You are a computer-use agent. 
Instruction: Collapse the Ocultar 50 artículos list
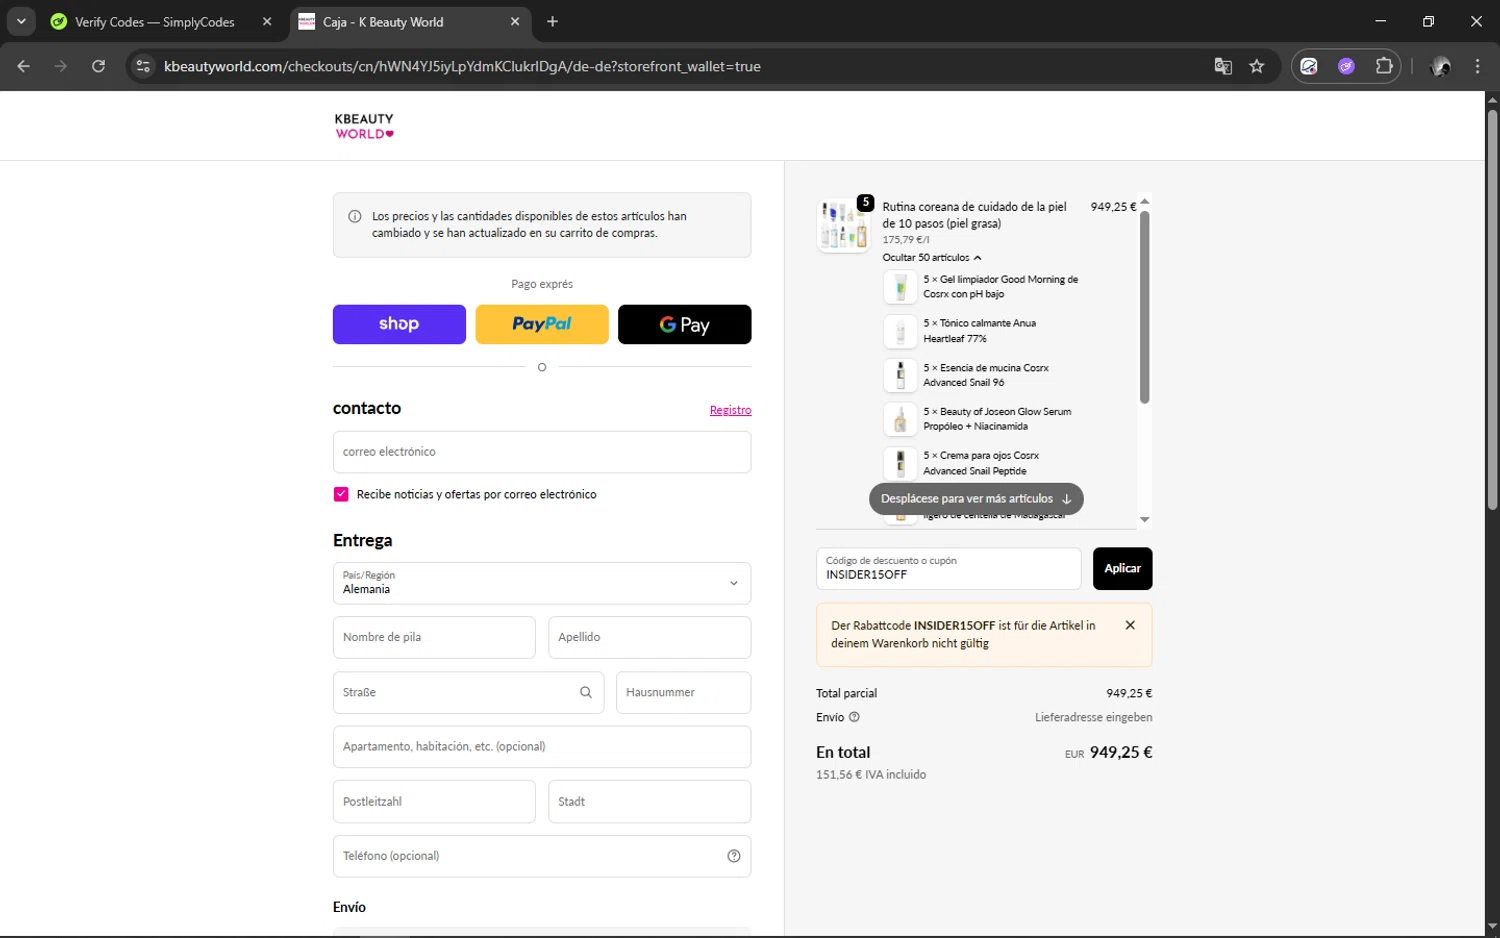[x=932, y=258]
